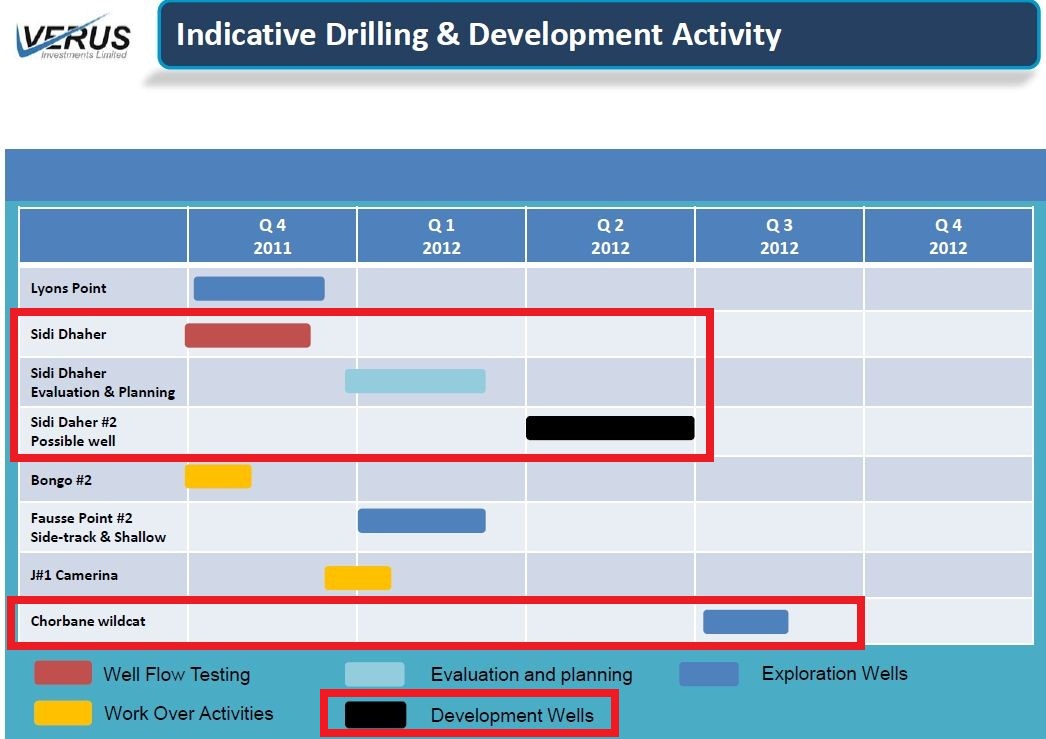Select the J#1 Camerina row label
This screenshot has height=739, width=1046.
click(74, 575)
